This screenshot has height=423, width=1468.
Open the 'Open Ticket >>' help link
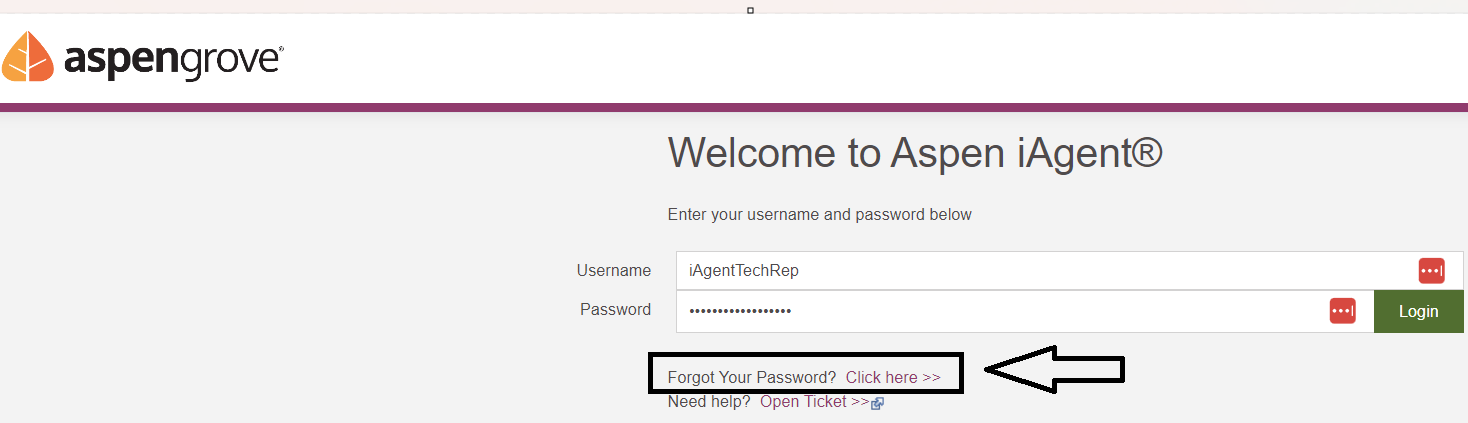click(x=815, y=402)
